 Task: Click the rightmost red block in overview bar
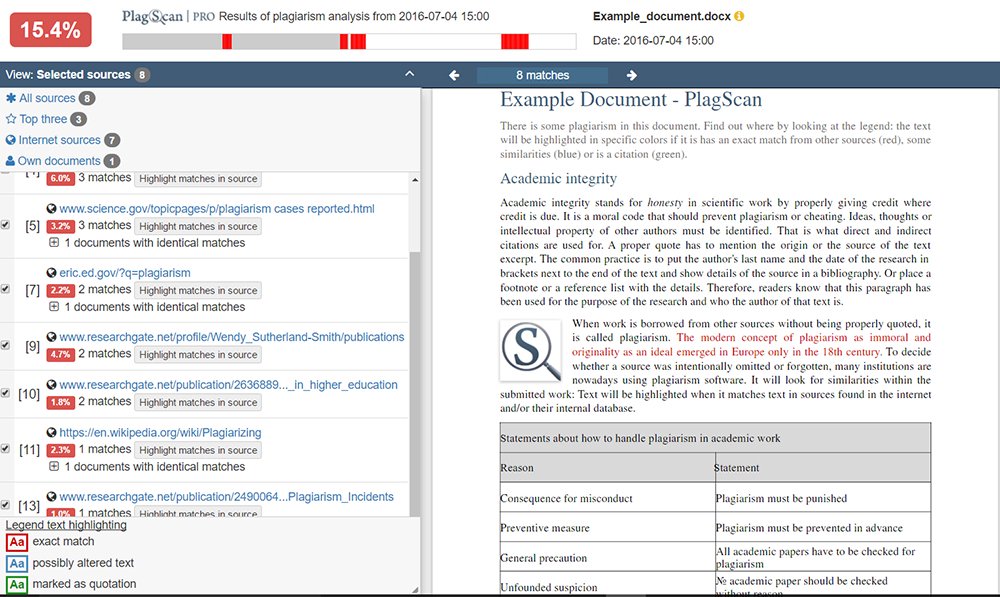[x=515, y=41]
